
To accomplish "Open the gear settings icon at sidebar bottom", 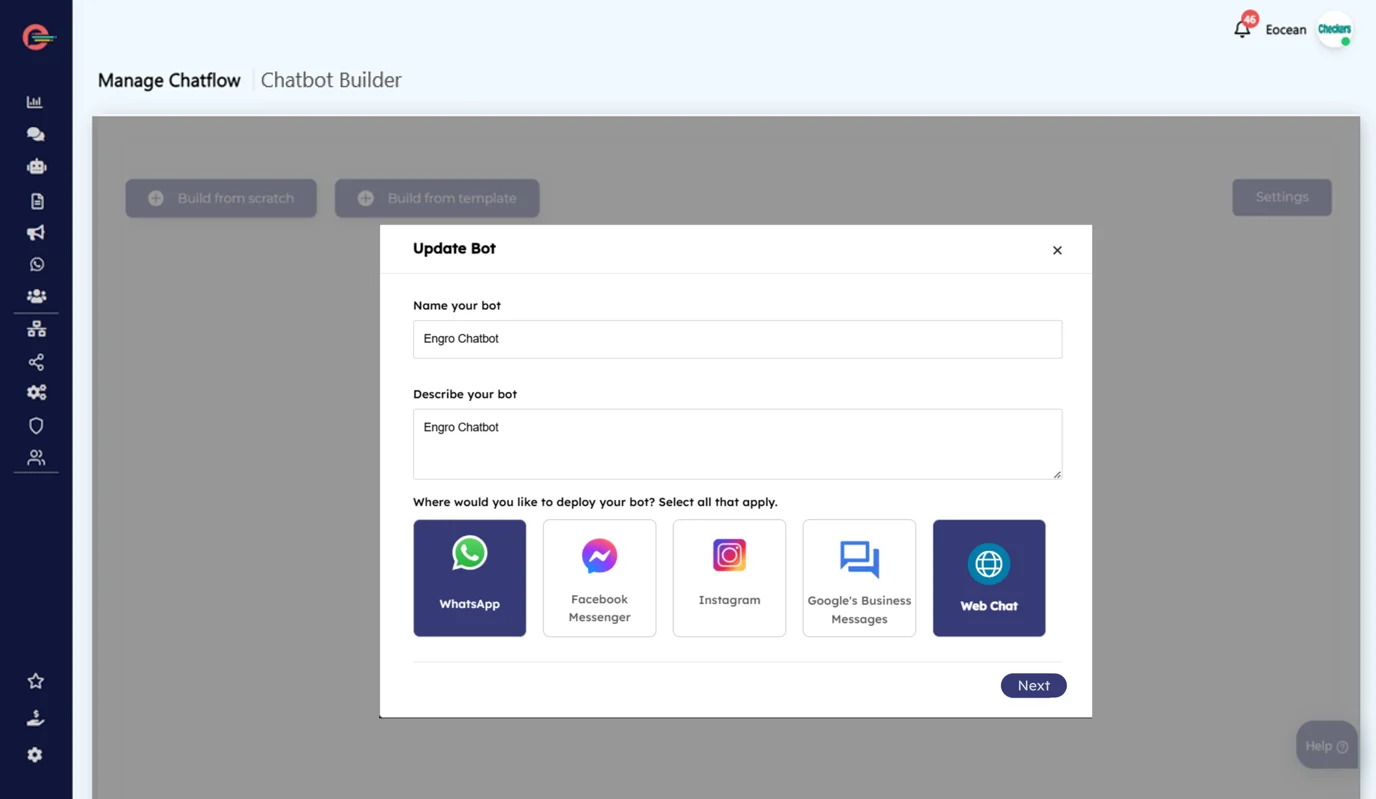I will 35,755.
